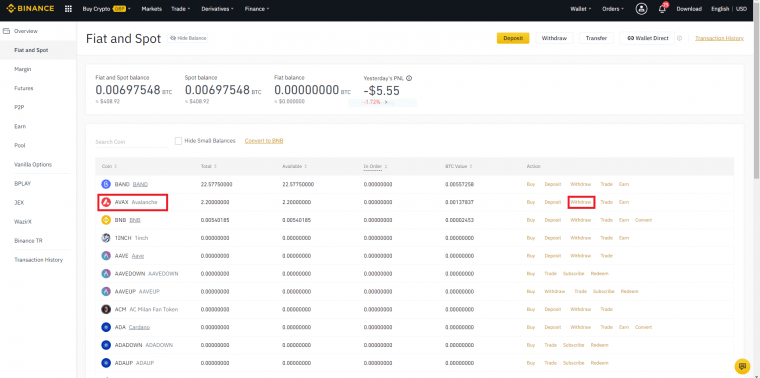
Task: Click info icon beside Yesterday's PNL
Action: click(x=409, y=78)
